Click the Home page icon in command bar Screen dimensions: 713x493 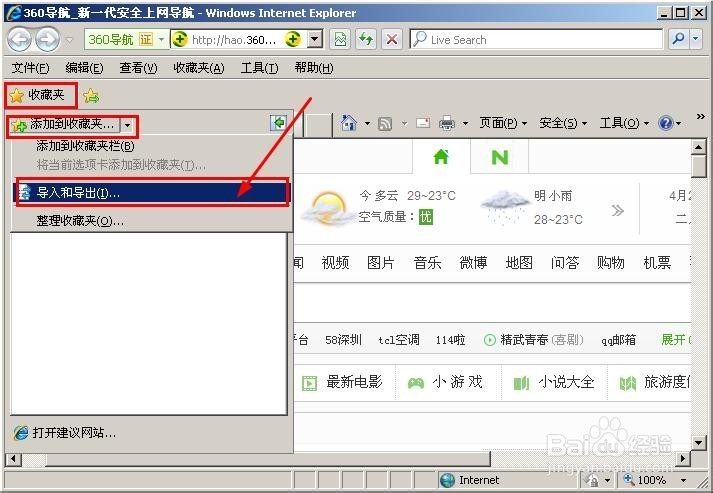348,123
